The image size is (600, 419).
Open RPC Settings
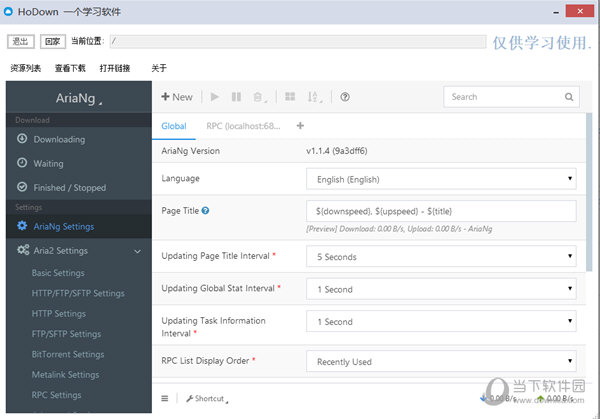[x=56, y=395]
